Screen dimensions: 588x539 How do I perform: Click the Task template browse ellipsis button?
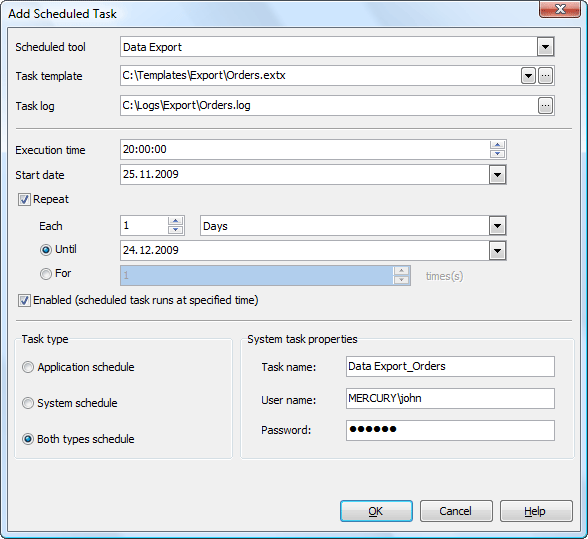pyautogui.click(x=545, y=76)
